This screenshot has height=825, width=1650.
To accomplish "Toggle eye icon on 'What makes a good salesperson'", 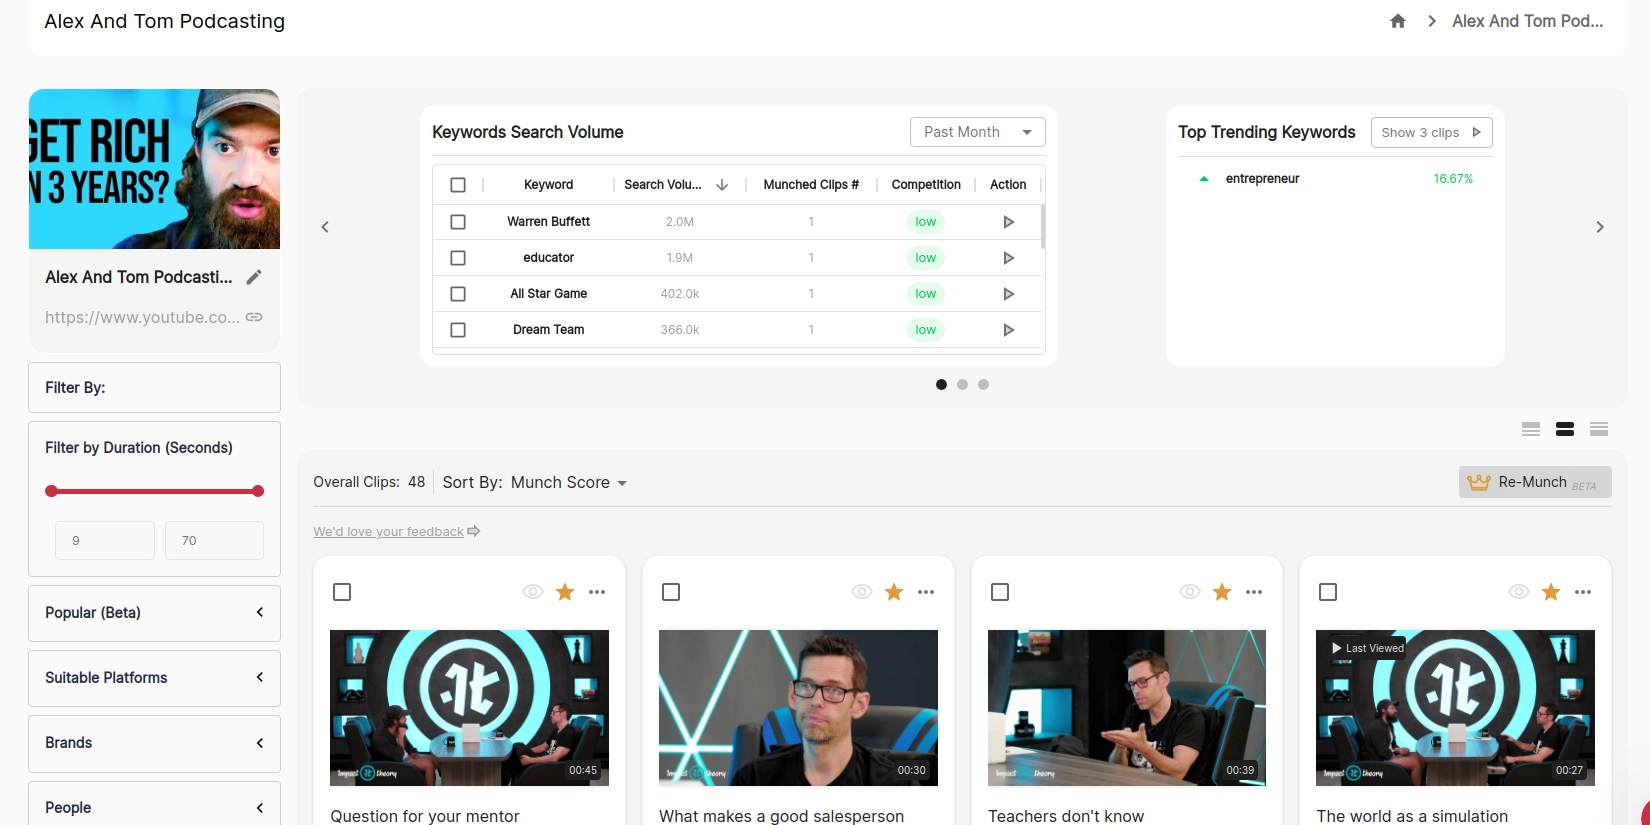I will pos(861,592).
